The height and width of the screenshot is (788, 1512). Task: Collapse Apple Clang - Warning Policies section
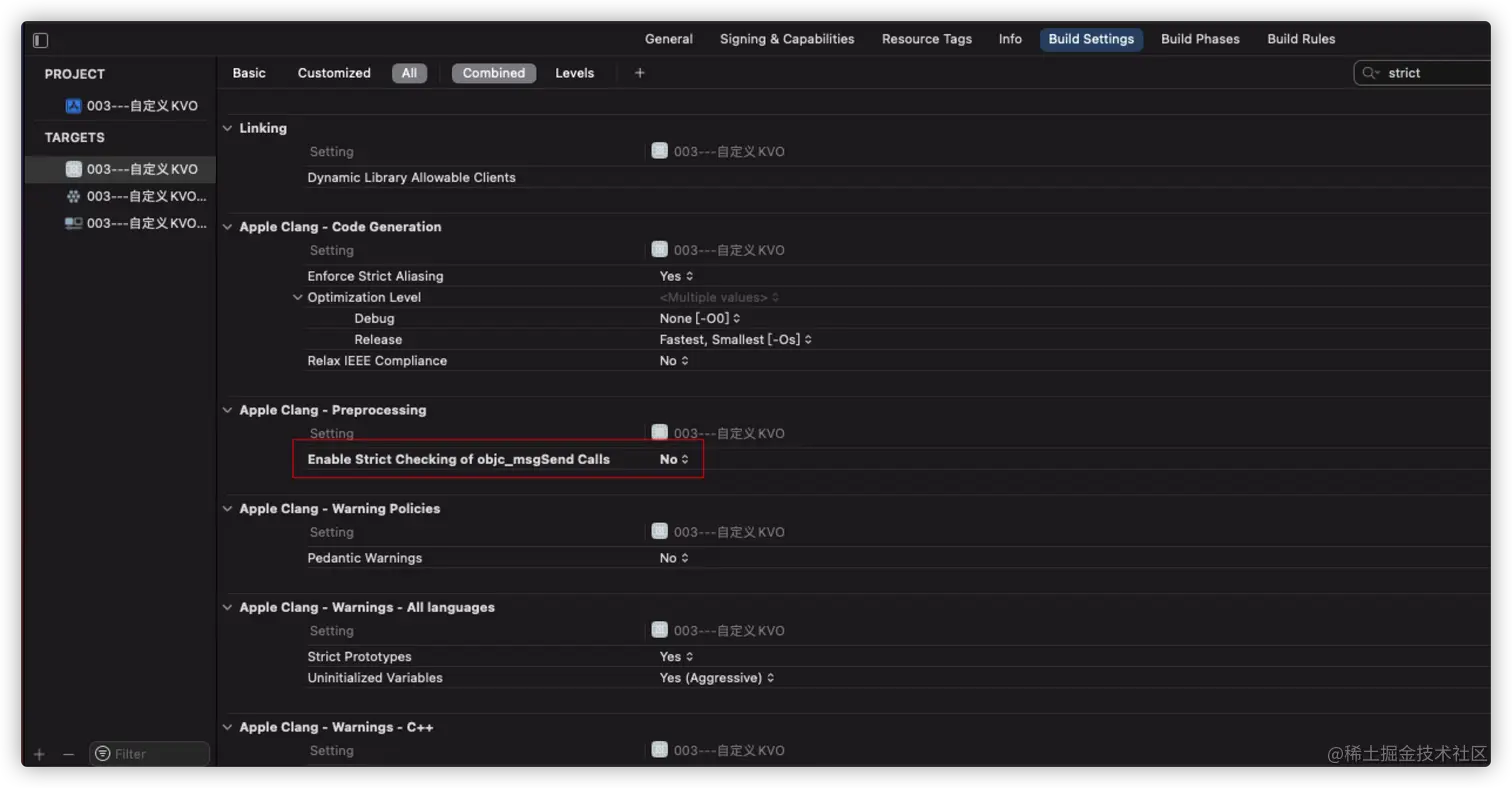point(228,509)
